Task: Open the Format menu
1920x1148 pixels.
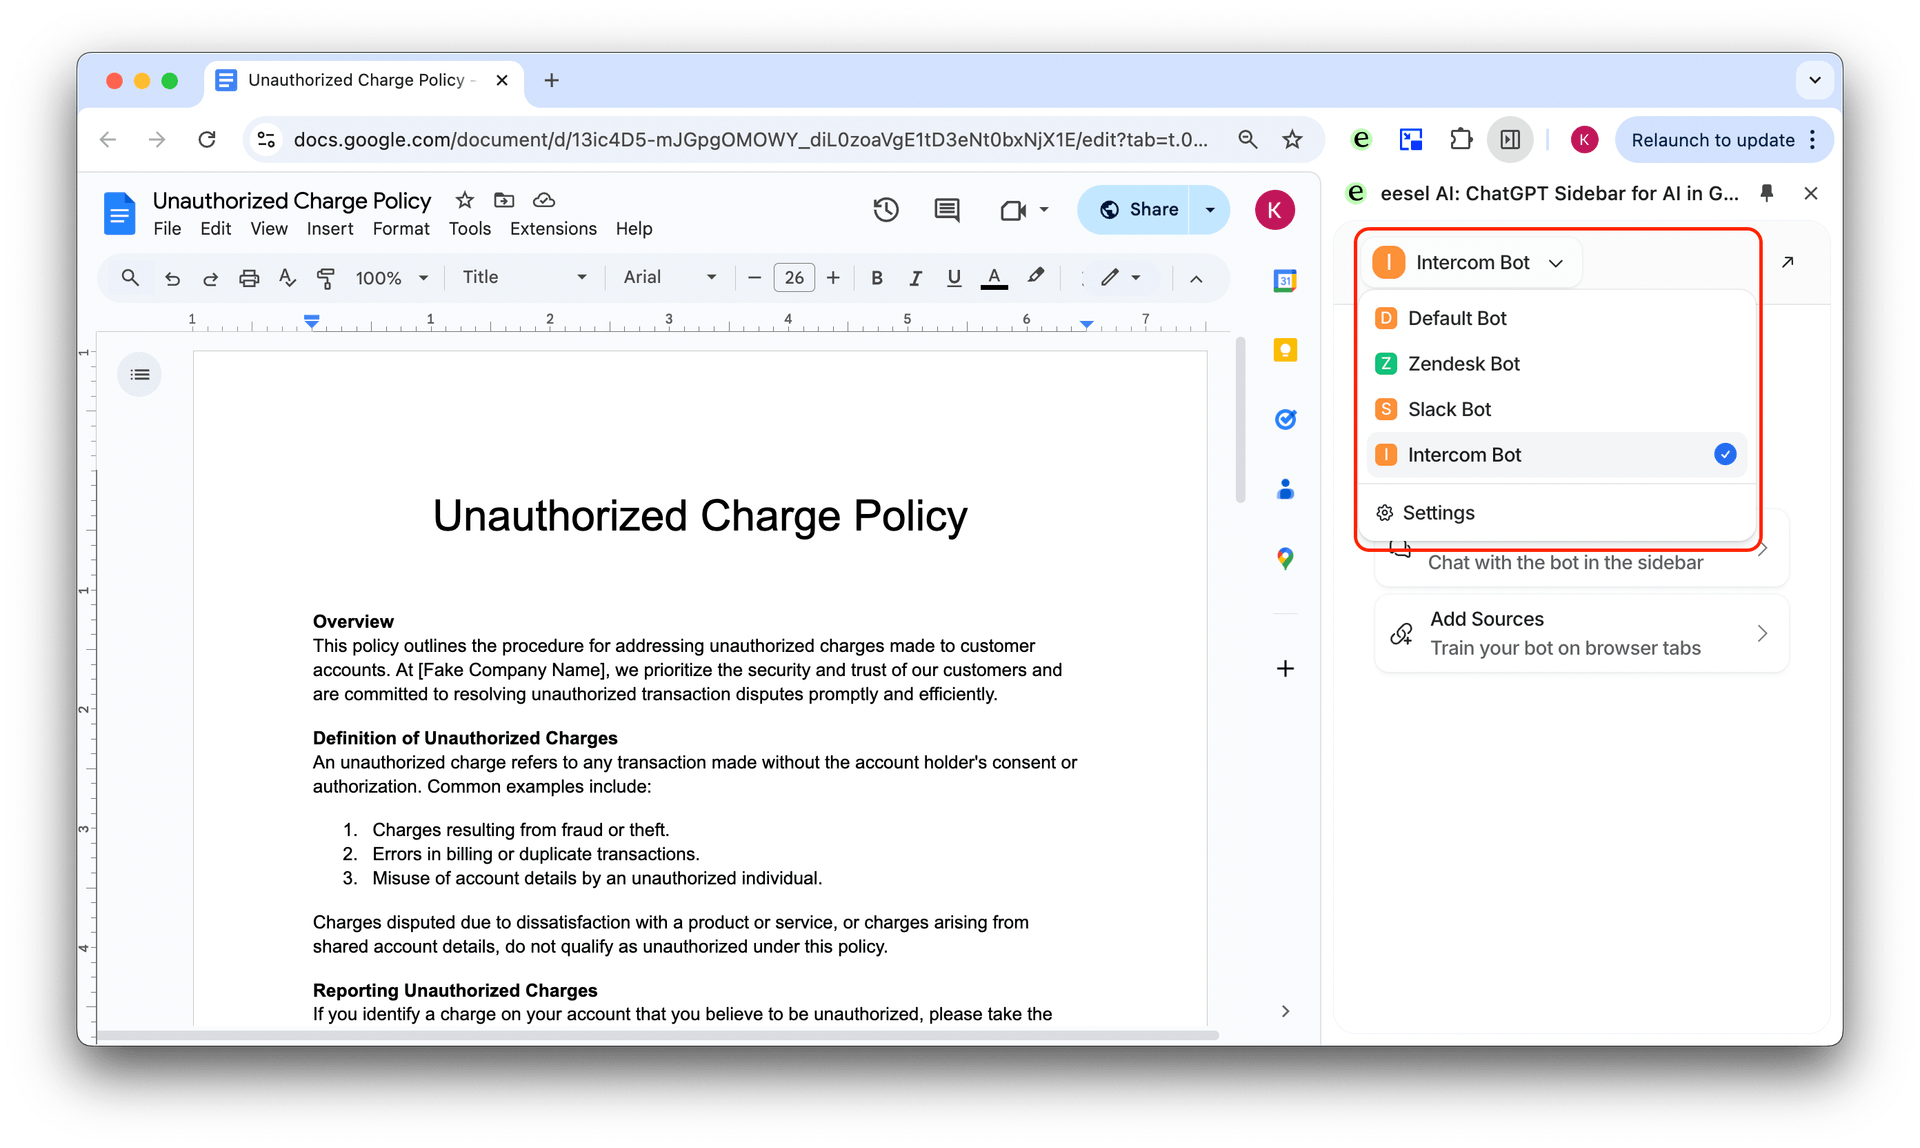Action: click(x=401, y=229)
